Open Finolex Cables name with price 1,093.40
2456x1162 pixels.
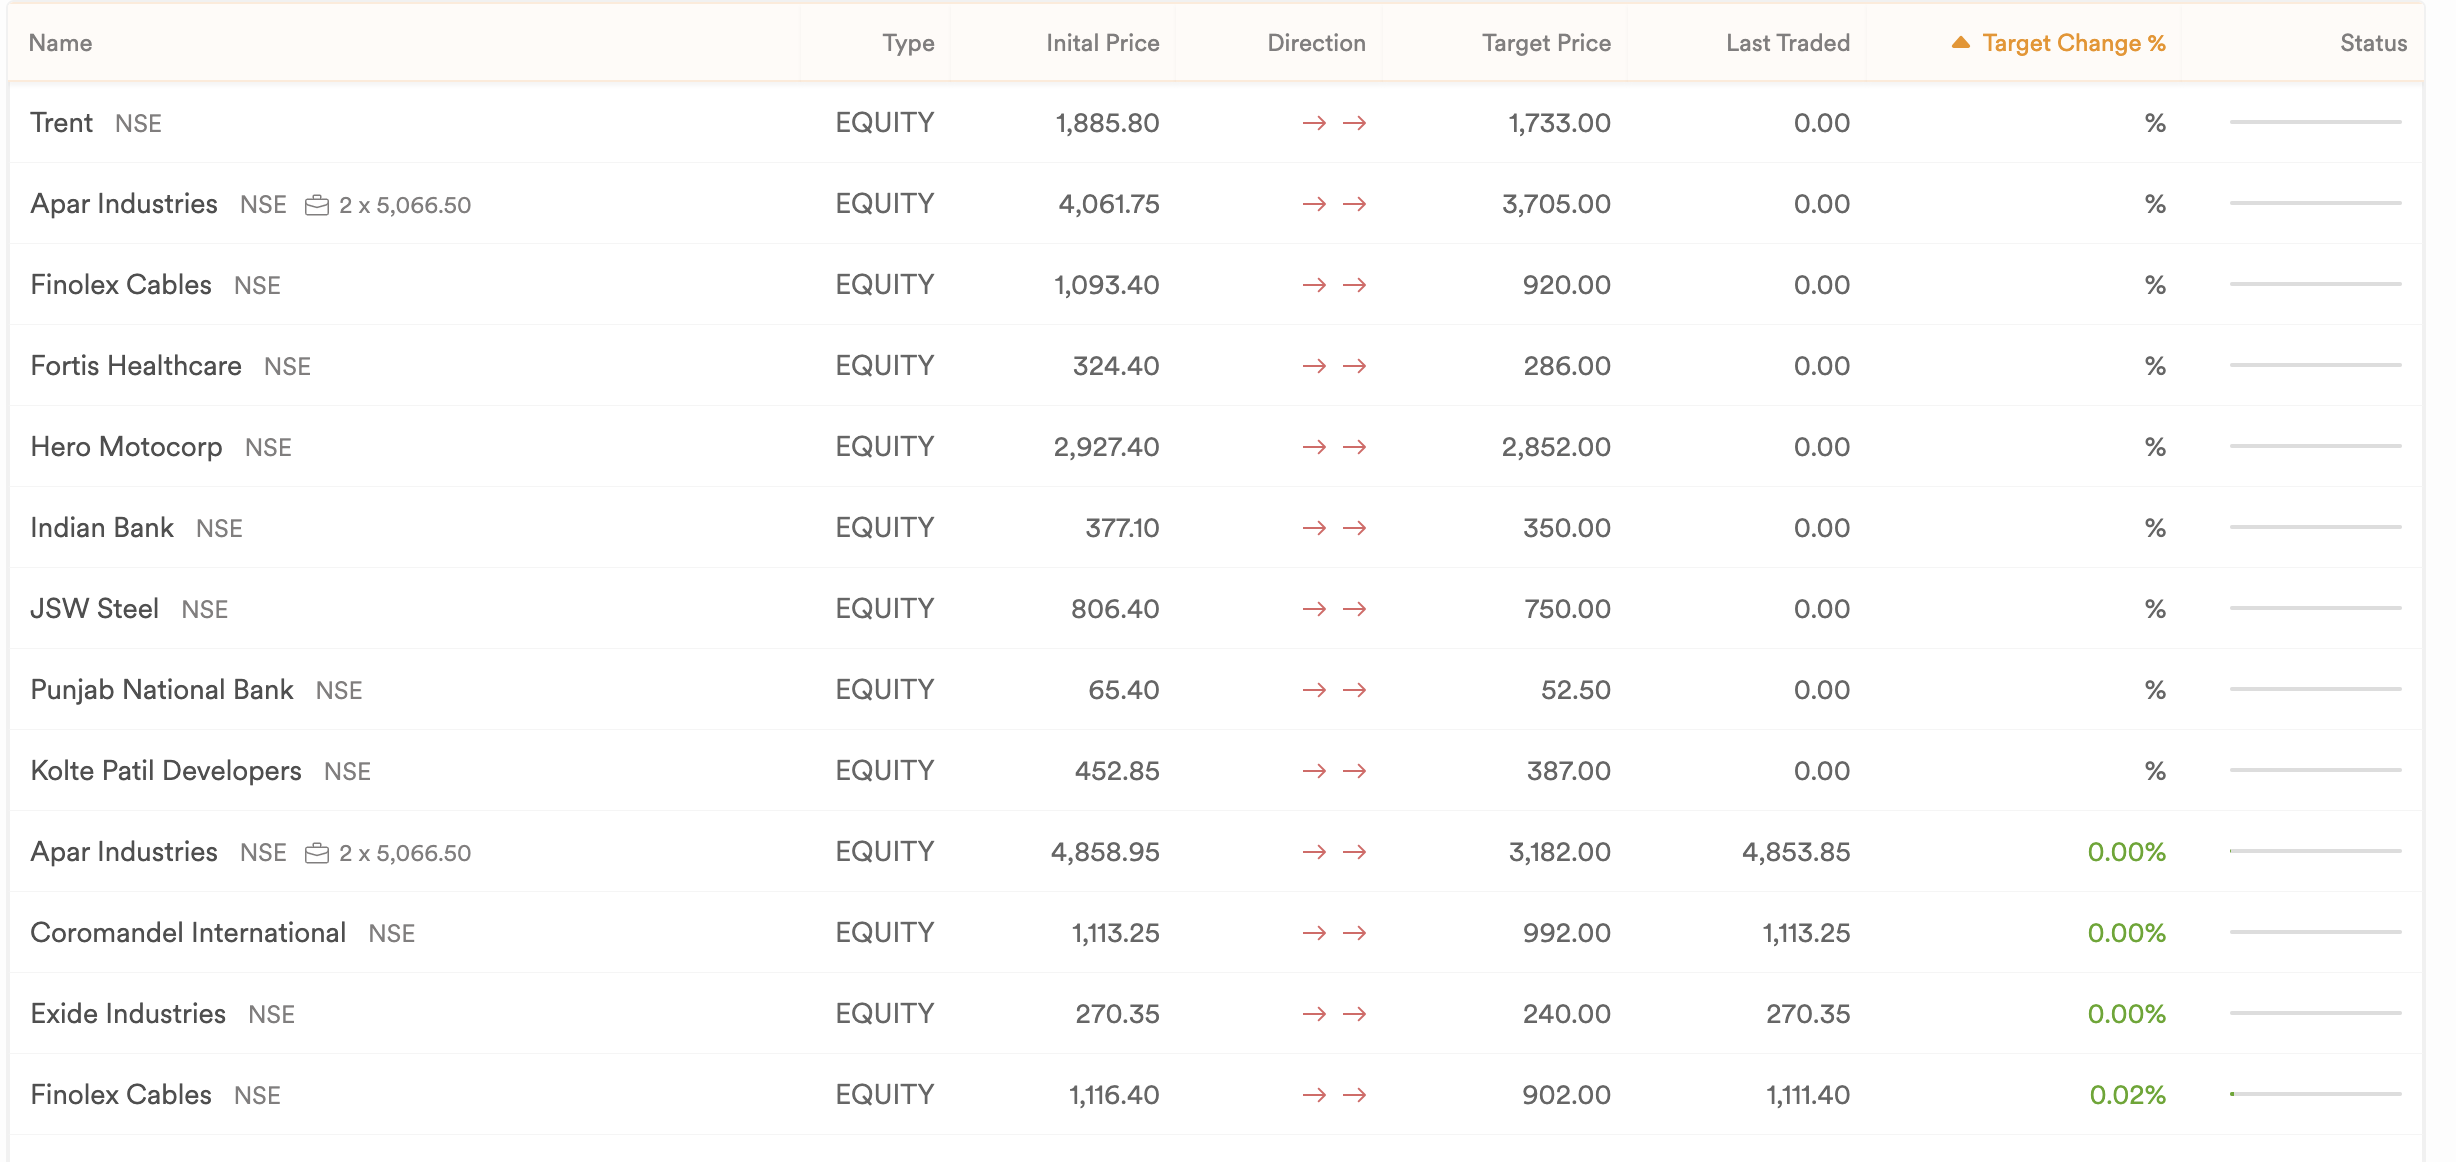pyautogui.click(x=121, y=285)
